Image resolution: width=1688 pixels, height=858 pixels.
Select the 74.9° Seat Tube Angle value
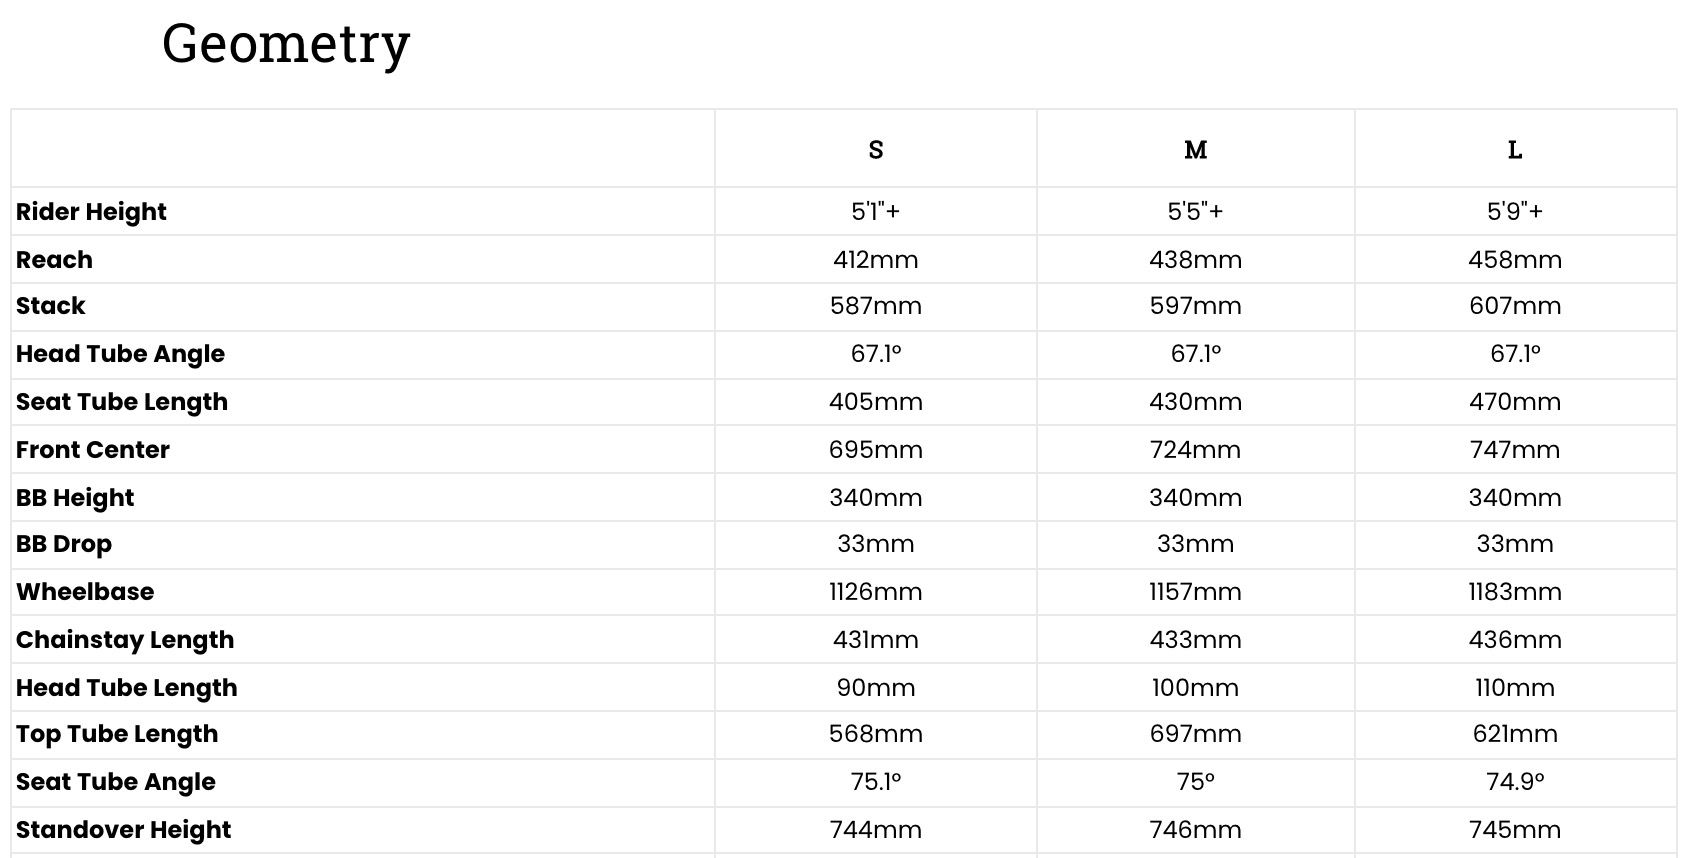pyautogui.click(x=1515, y=782)
